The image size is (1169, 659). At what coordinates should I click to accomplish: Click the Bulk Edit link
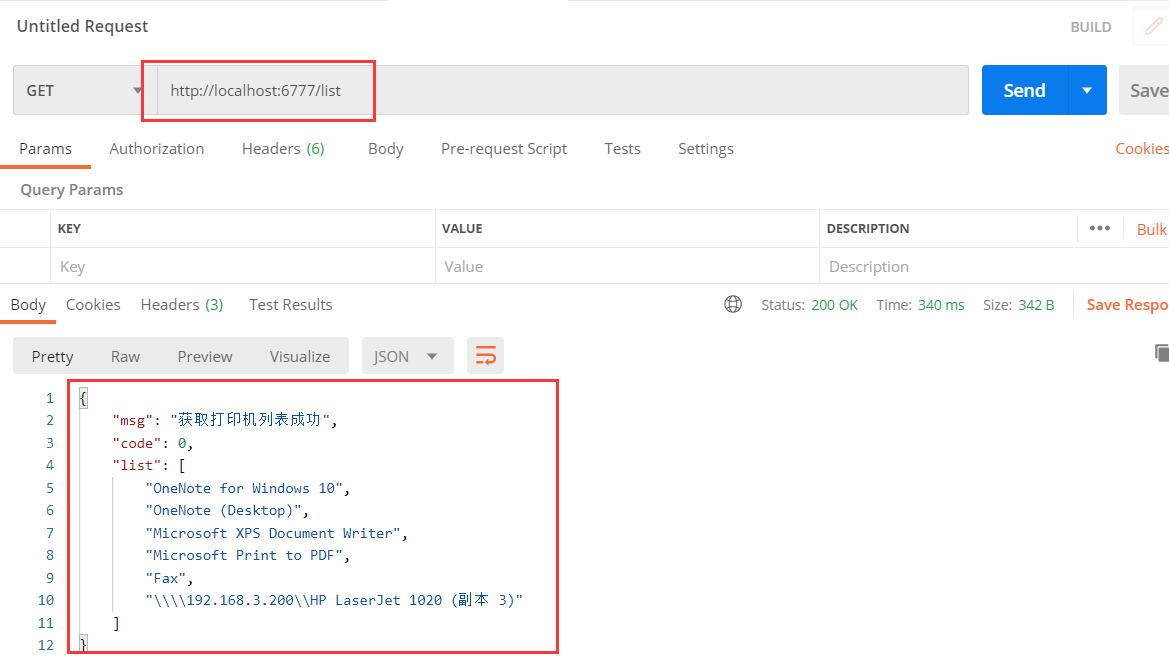click(x=1151, y=228)
